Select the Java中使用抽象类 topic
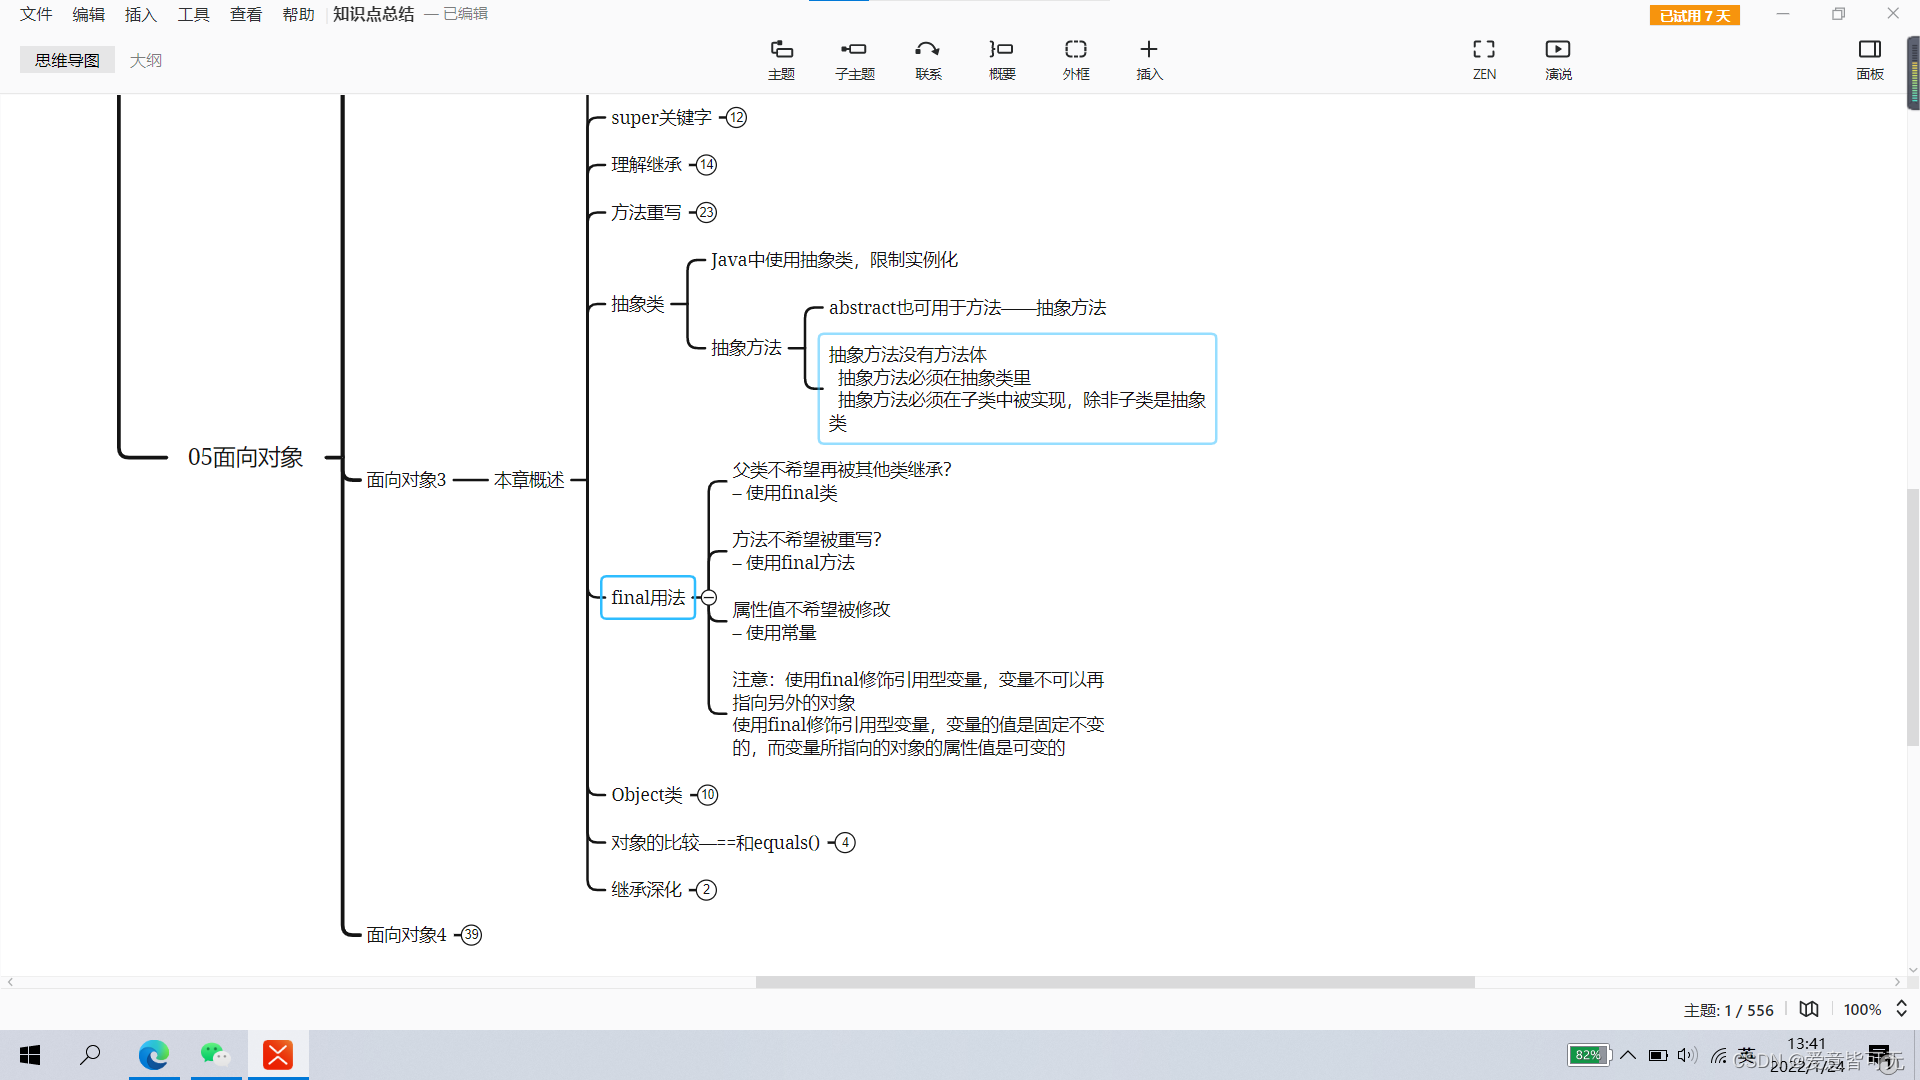Image resolution: width=1920 pixels, height=1080 pixels. (x=834, y=260)
